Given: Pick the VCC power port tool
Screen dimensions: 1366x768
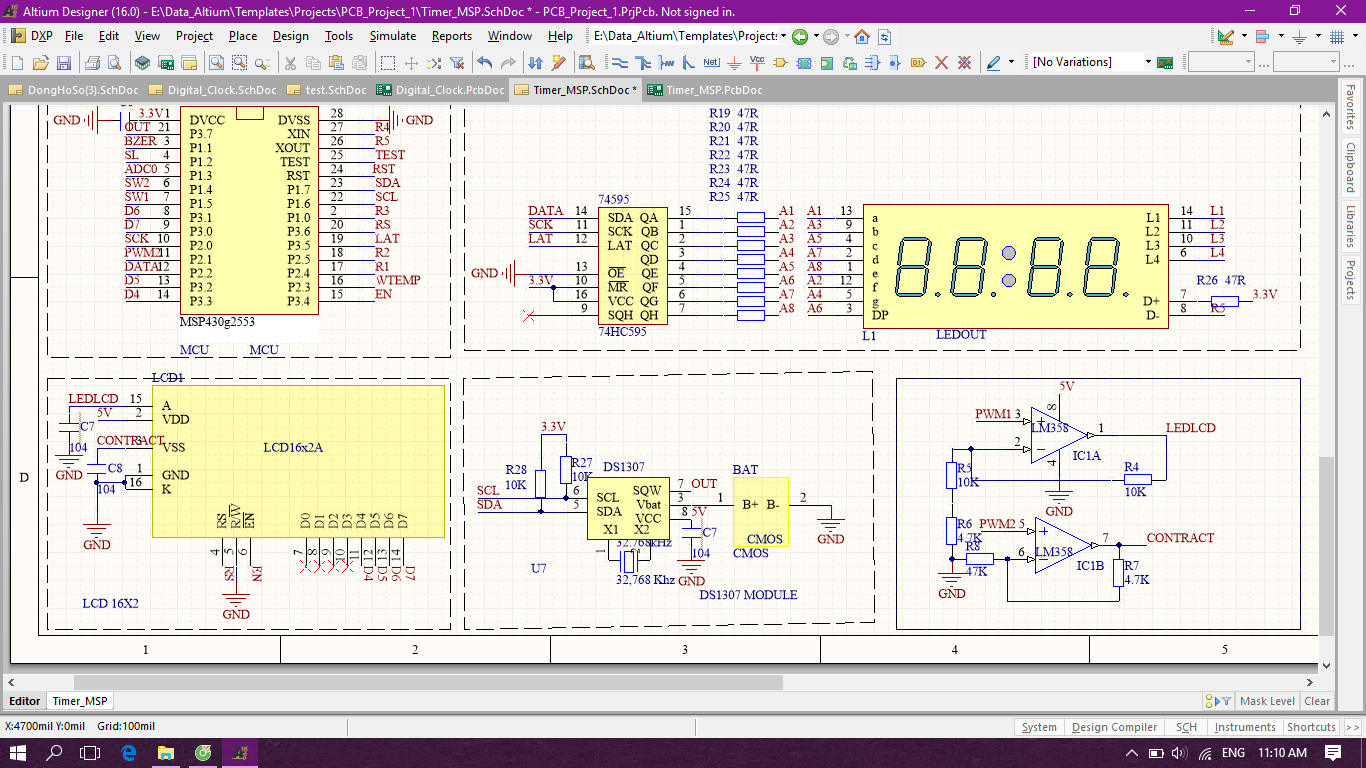Looking at the screenshot, I should [757, 62].
